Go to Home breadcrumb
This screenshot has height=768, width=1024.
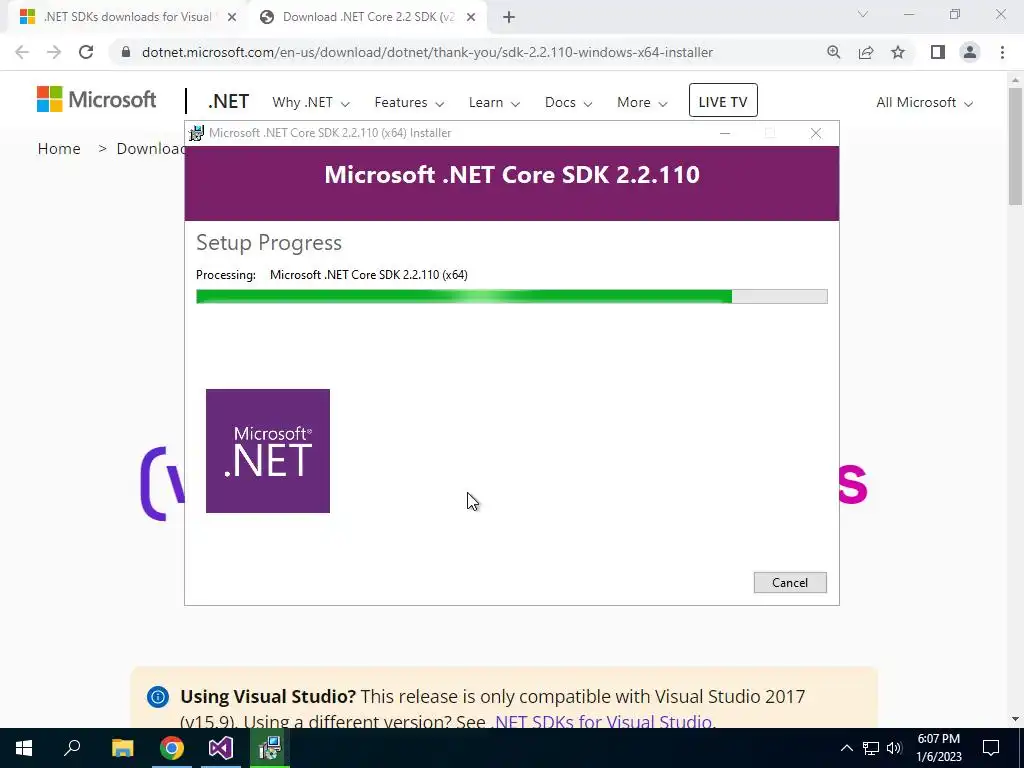[59, 149]
